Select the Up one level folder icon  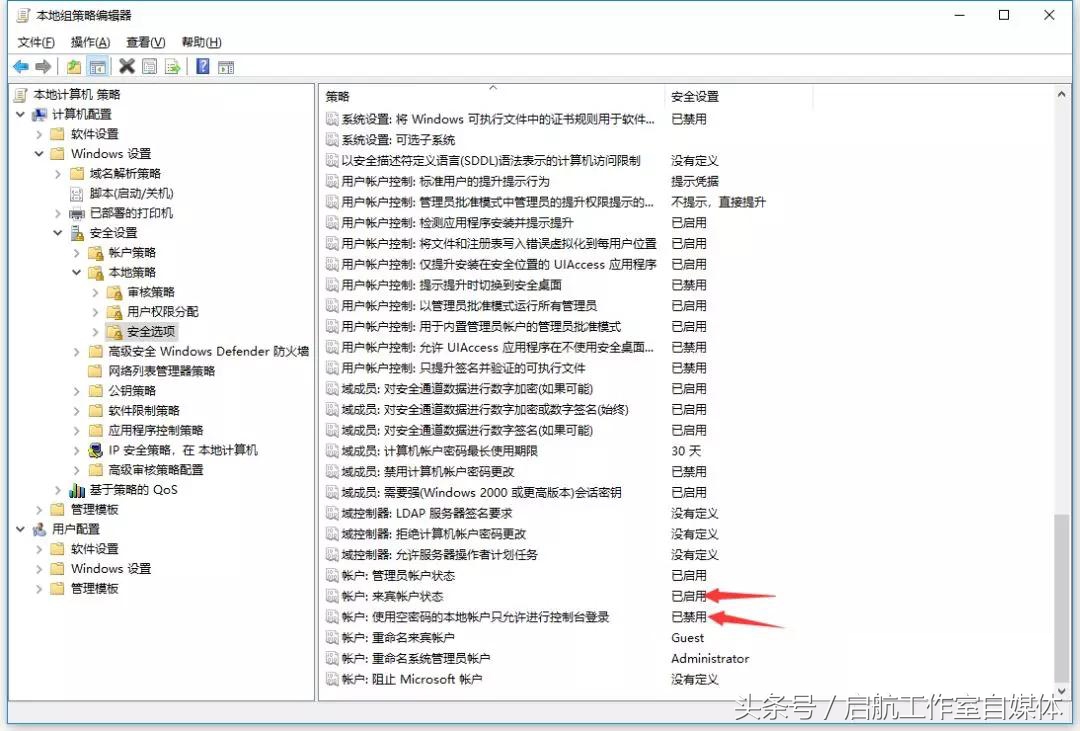(x=73, y=66)
